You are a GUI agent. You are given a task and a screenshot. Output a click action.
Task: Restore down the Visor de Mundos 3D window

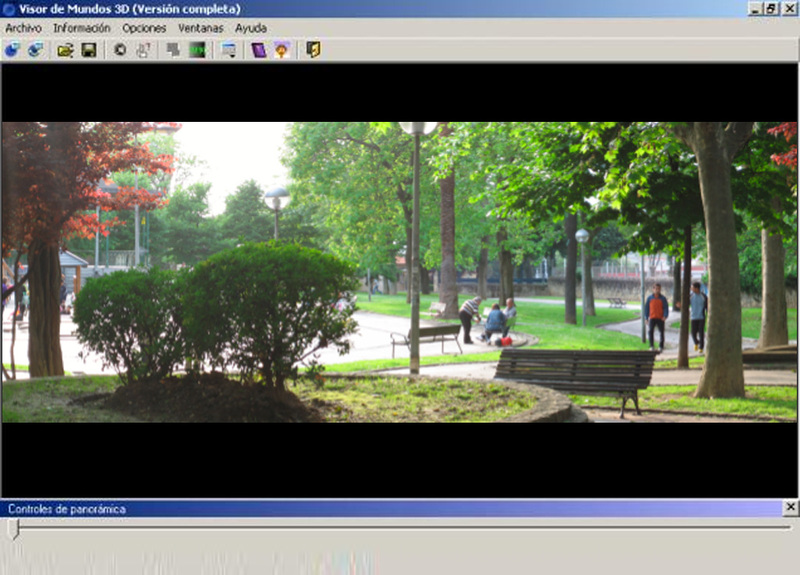tap(770, 9)
